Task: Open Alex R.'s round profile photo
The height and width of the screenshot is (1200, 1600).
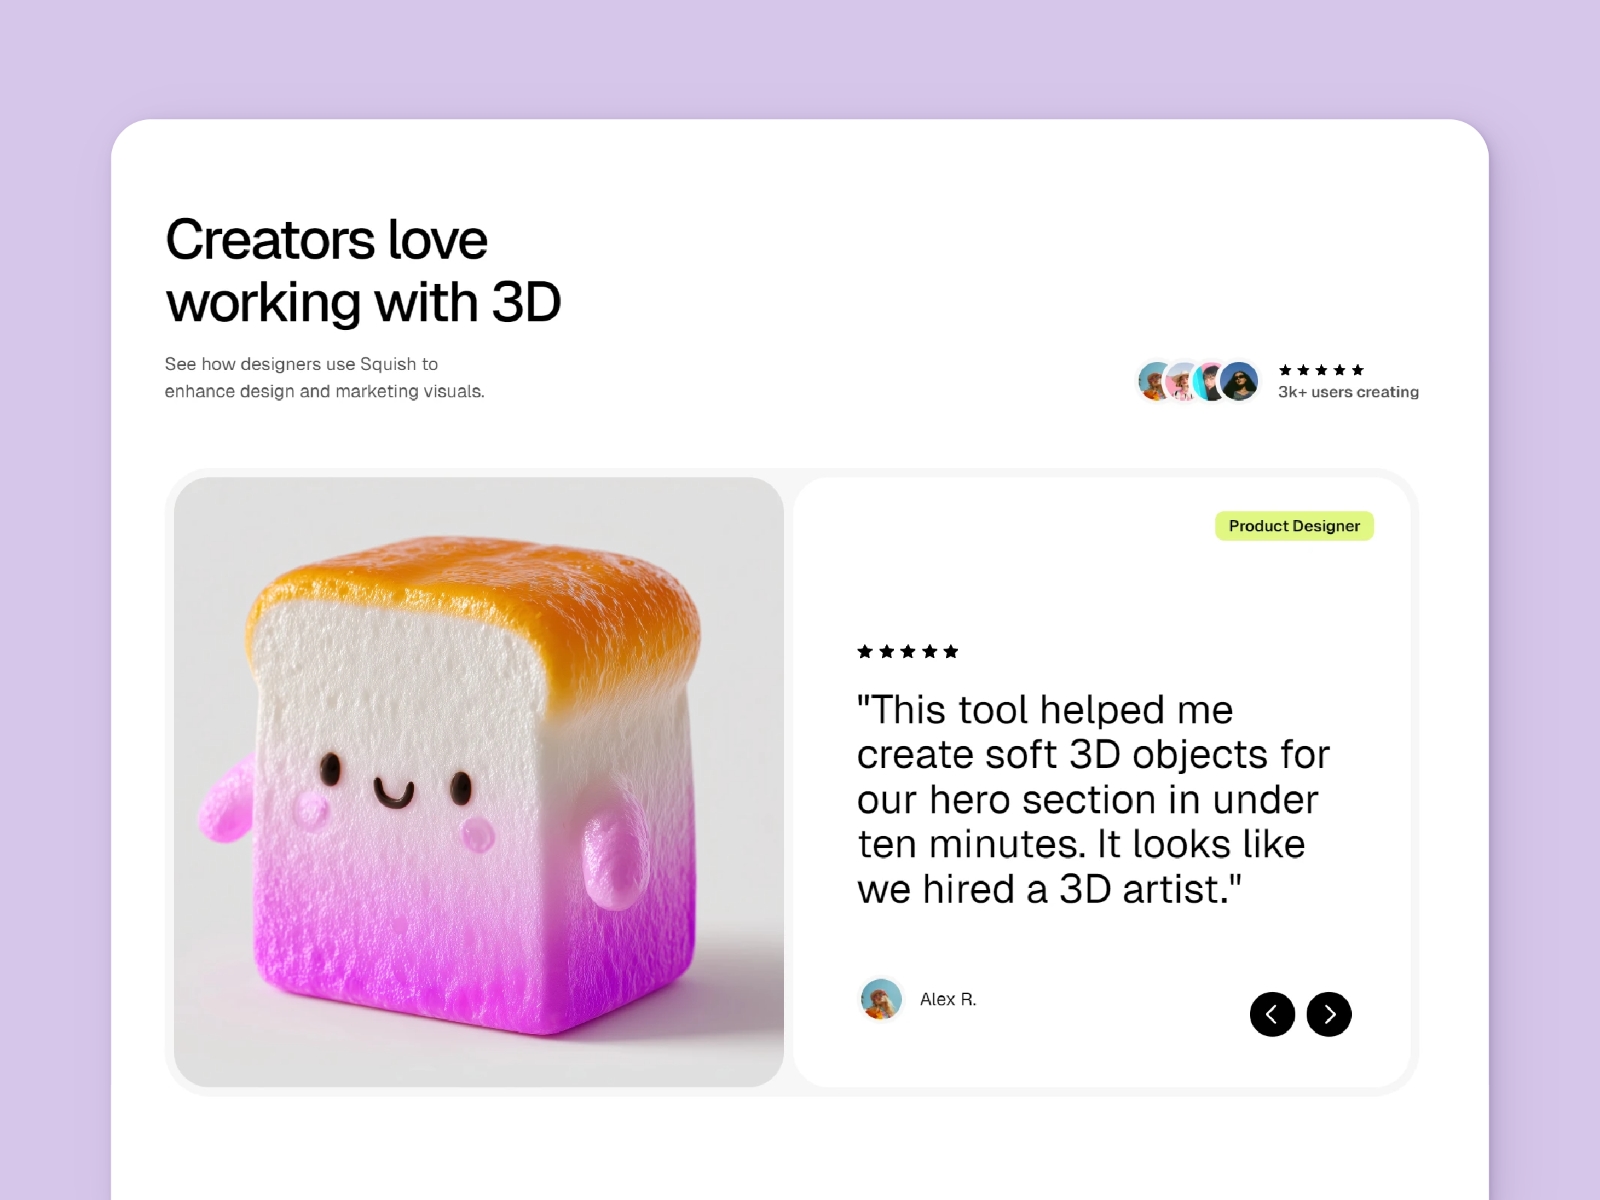Action: point(881,999)
